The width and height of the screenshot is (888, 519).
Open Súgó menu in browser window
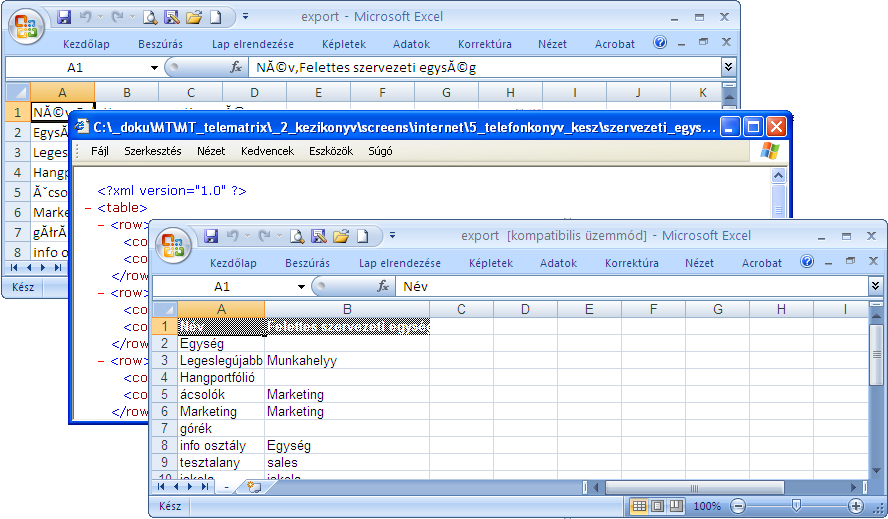pyautogui.click(x=380, y=151)
